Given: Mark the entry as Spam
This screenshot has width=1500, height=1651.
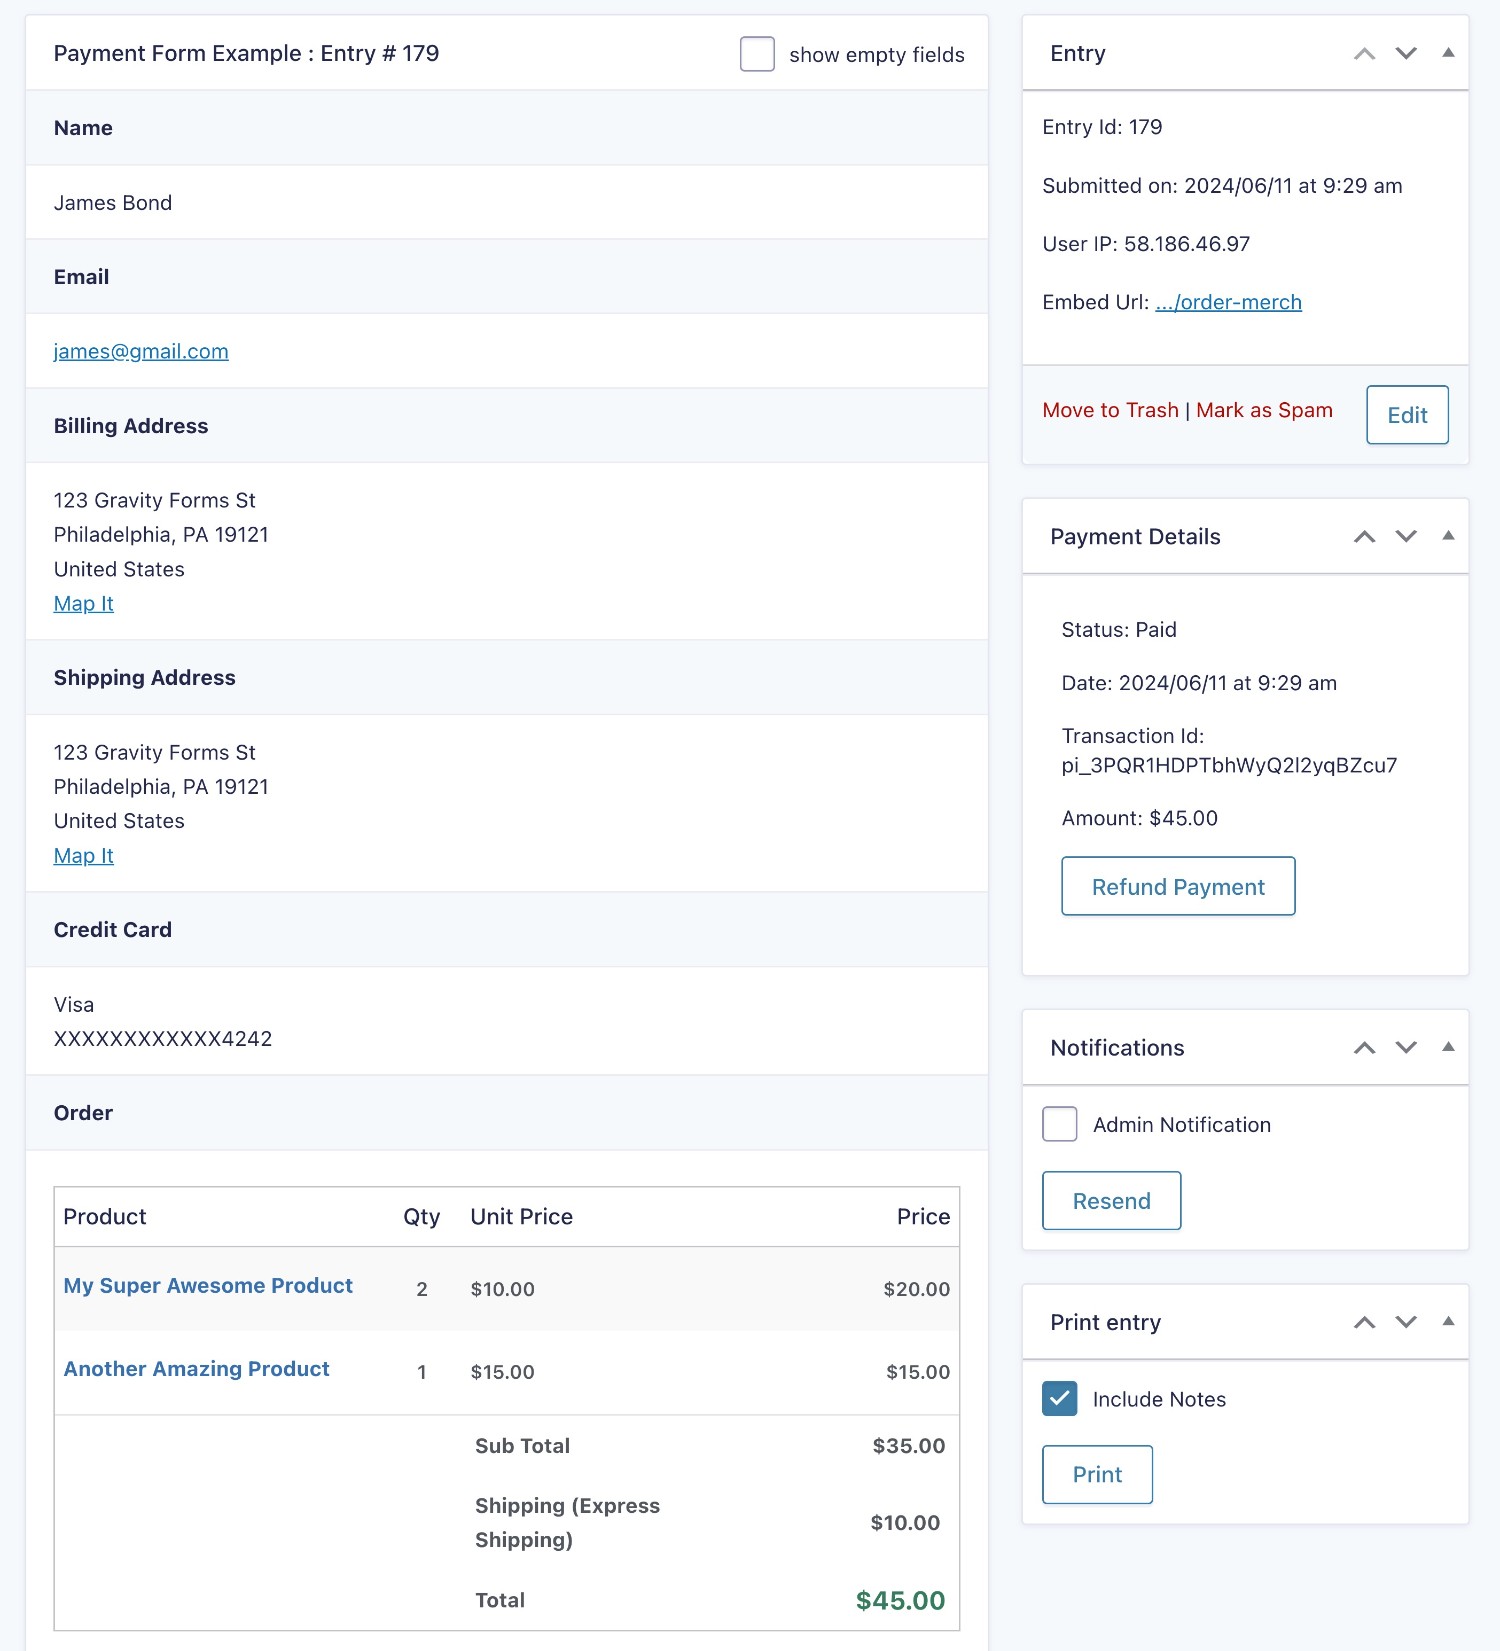Looking at the screenshot, I should (1264, 410).
